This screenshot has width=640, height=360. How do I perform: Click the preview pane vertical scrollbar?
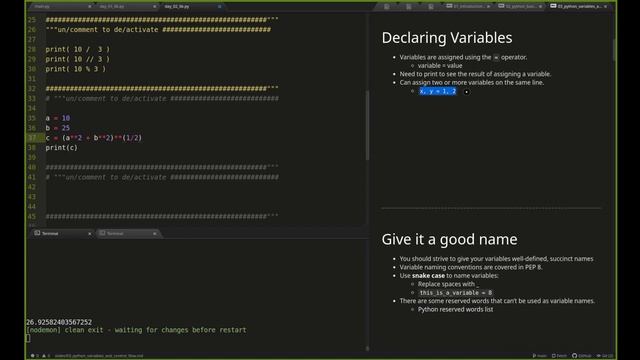pos(614,50)
